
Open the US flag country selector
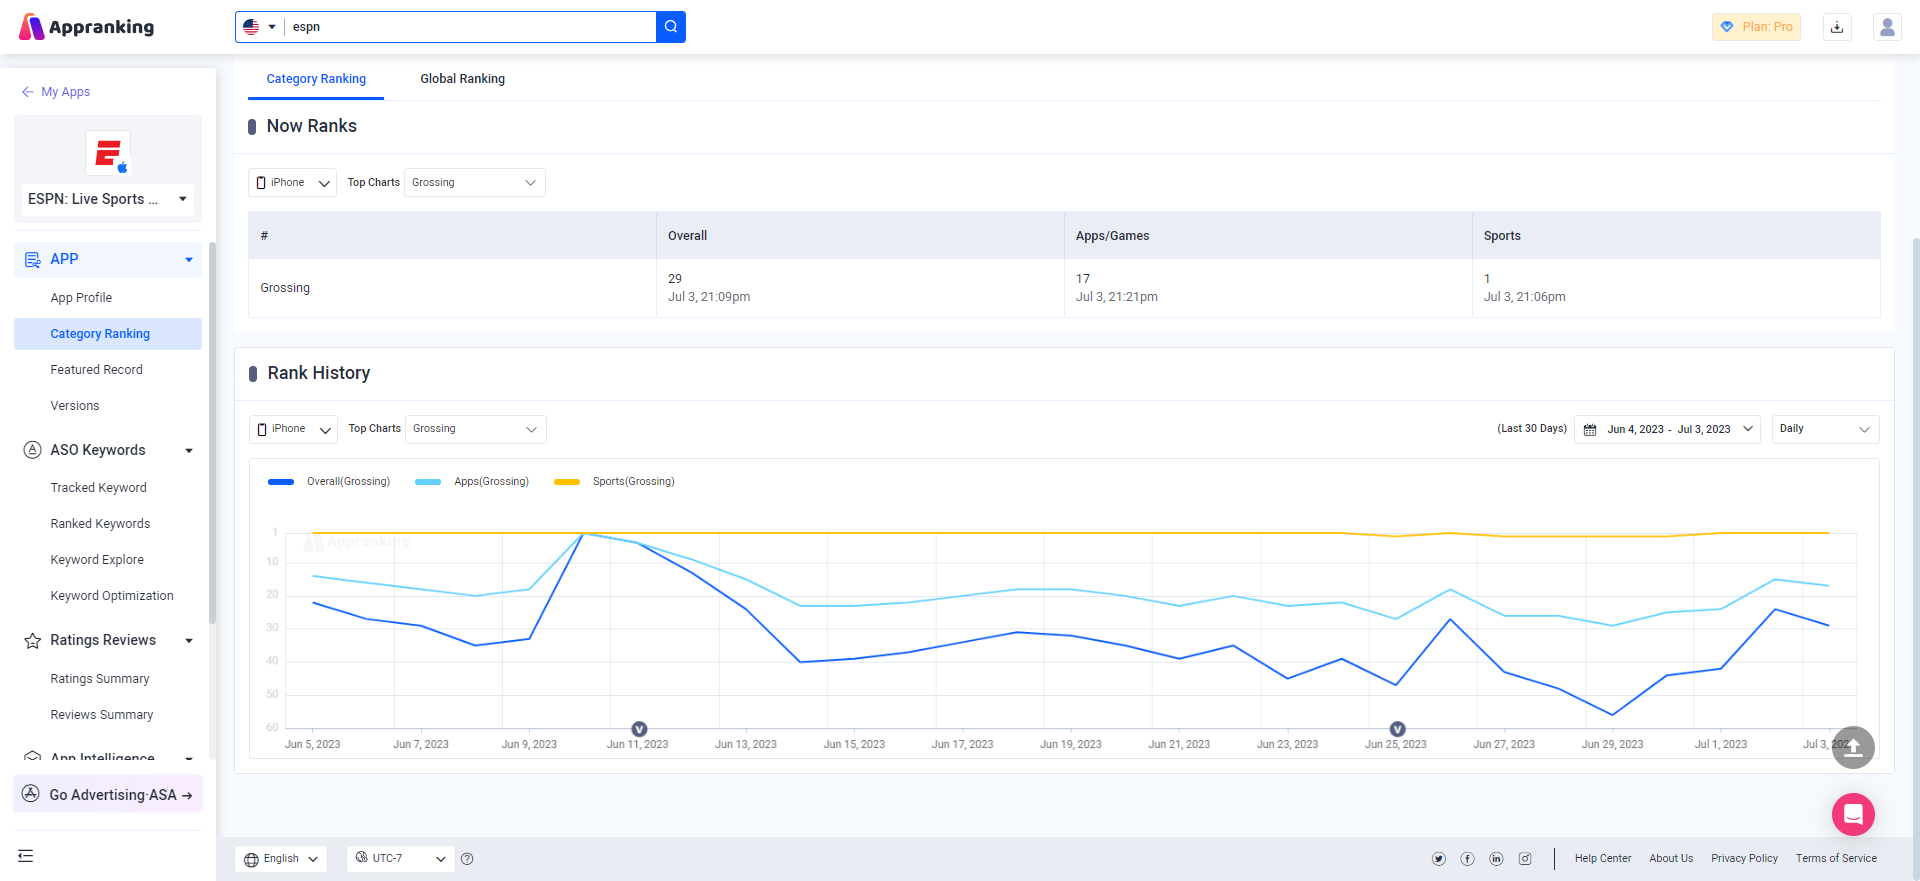259,27
